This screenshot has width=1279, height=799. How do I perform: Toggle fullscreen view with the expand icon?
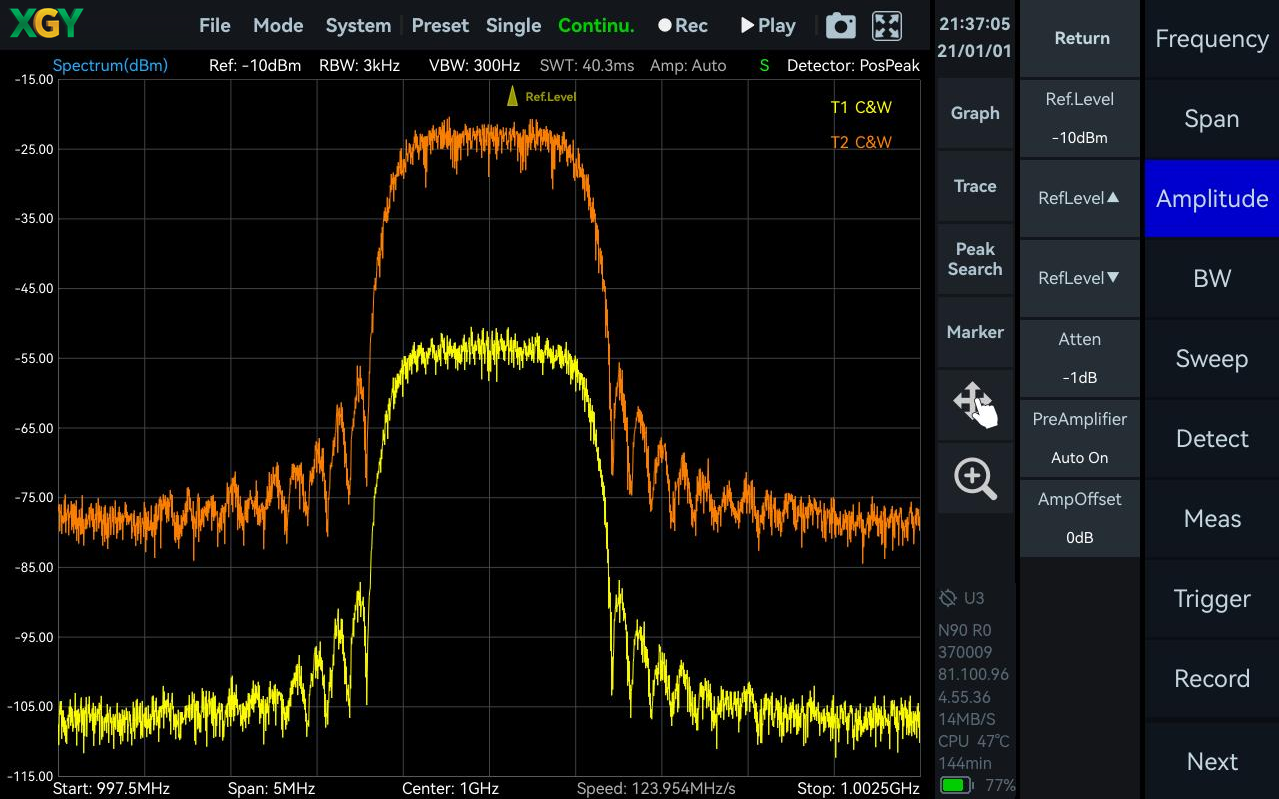[x=887, y=26]
